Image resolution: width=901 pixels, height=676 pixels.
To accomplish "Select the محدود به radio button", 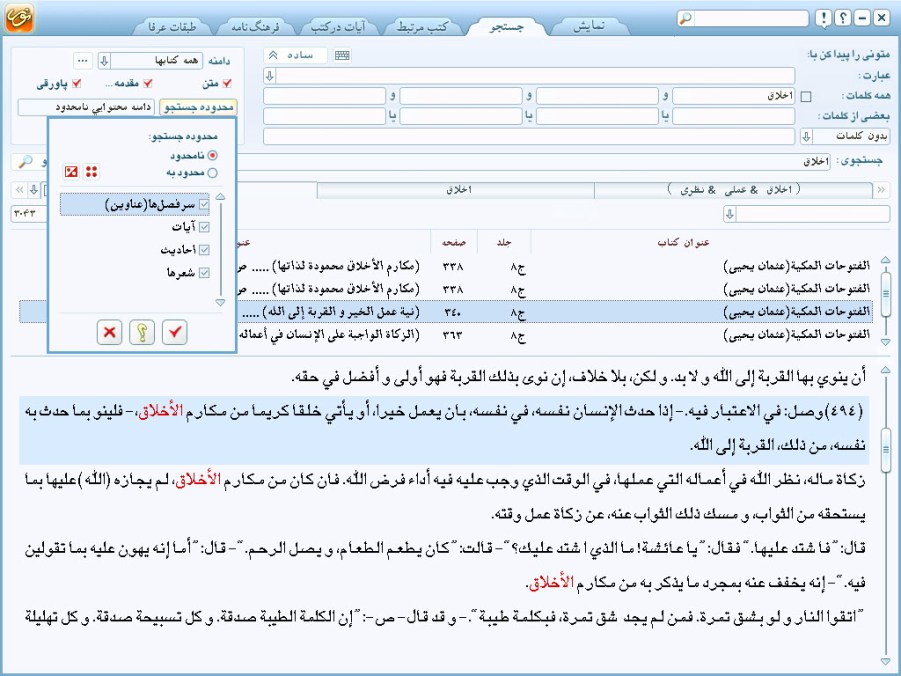I will click(x=213, y=172).
